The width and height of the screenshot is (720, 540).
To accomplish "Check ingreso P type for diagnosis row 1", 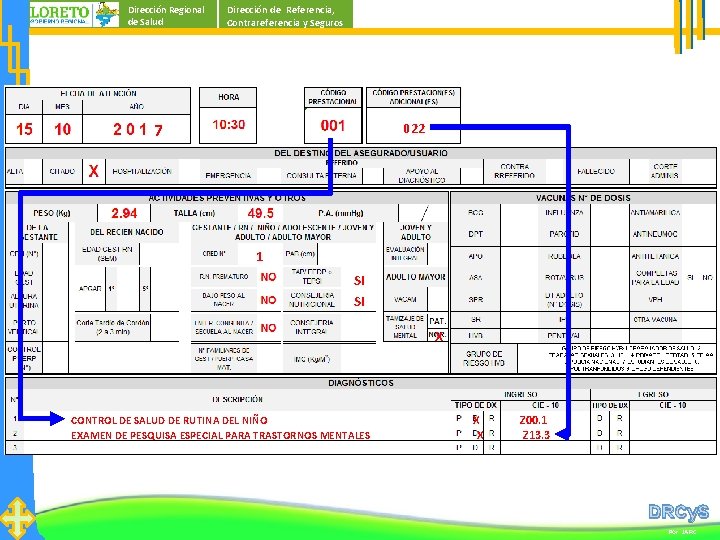I will tap(459, 418).
